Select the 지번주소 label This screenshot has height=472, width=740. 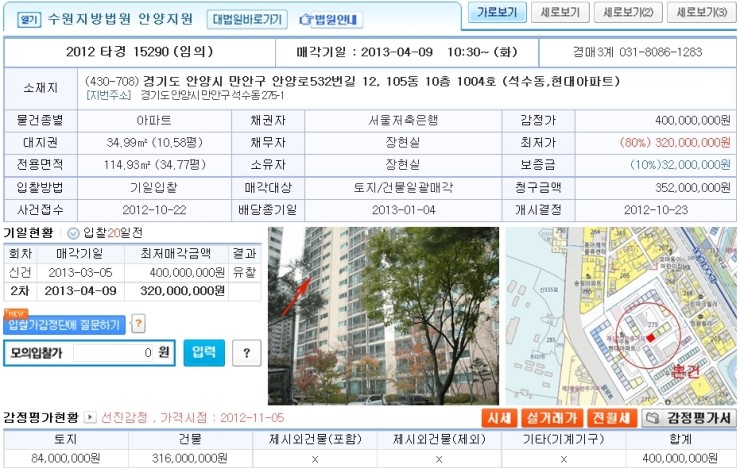pos(109,95)
